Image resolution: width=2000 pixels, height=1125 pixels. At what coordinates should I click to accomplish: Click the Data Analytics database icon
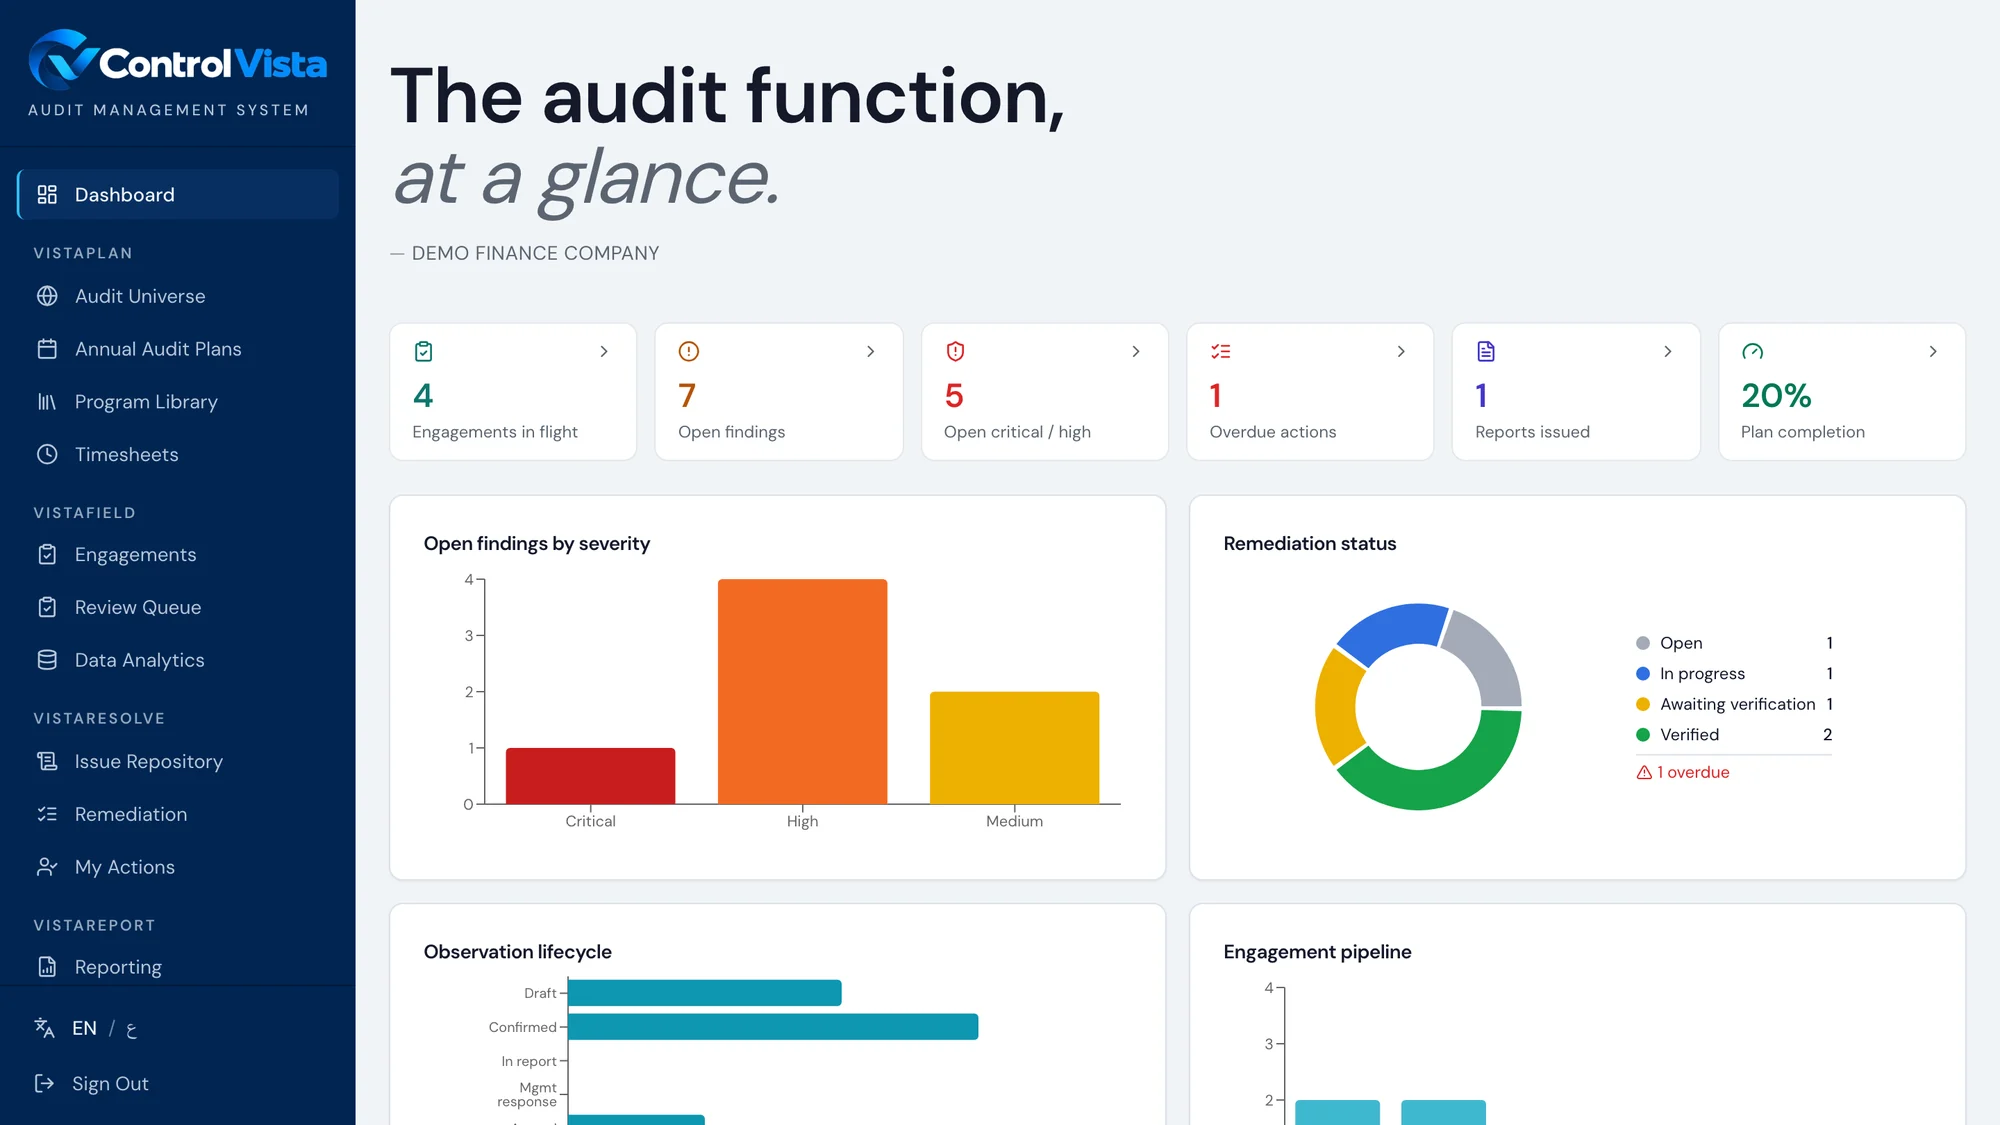point(47,660)
